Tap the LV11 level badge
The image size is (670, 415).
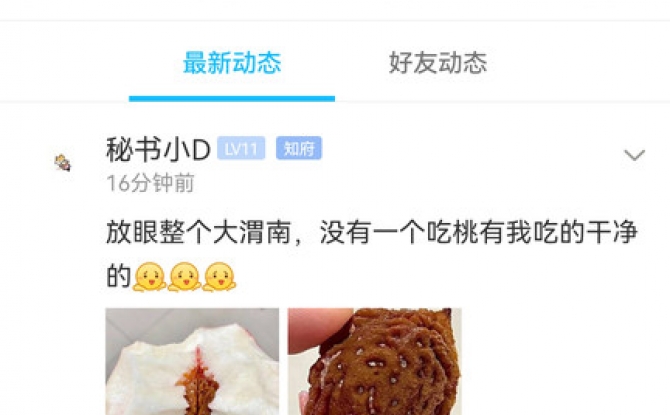[241, 148]
